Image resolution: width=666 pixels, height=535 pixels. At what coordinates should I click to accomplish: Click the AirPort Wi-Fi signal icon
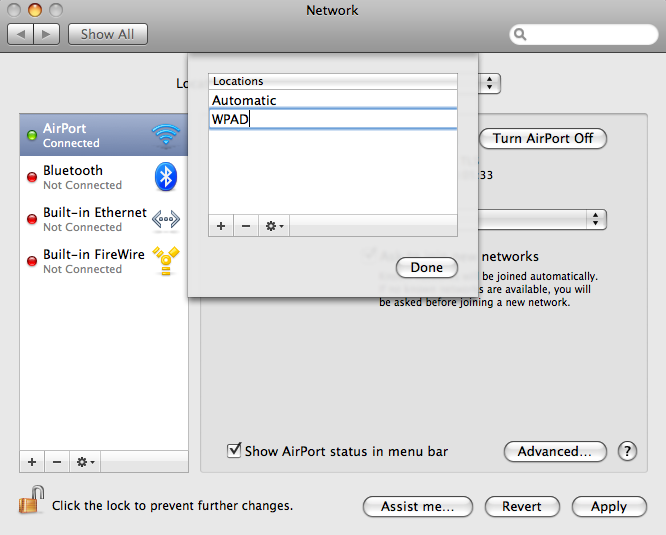[166, 135]
